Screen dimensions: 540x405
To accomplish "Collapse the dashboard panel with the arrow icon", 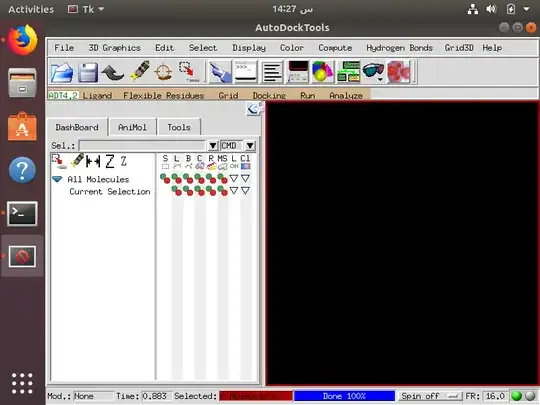I will pos(253,110).
